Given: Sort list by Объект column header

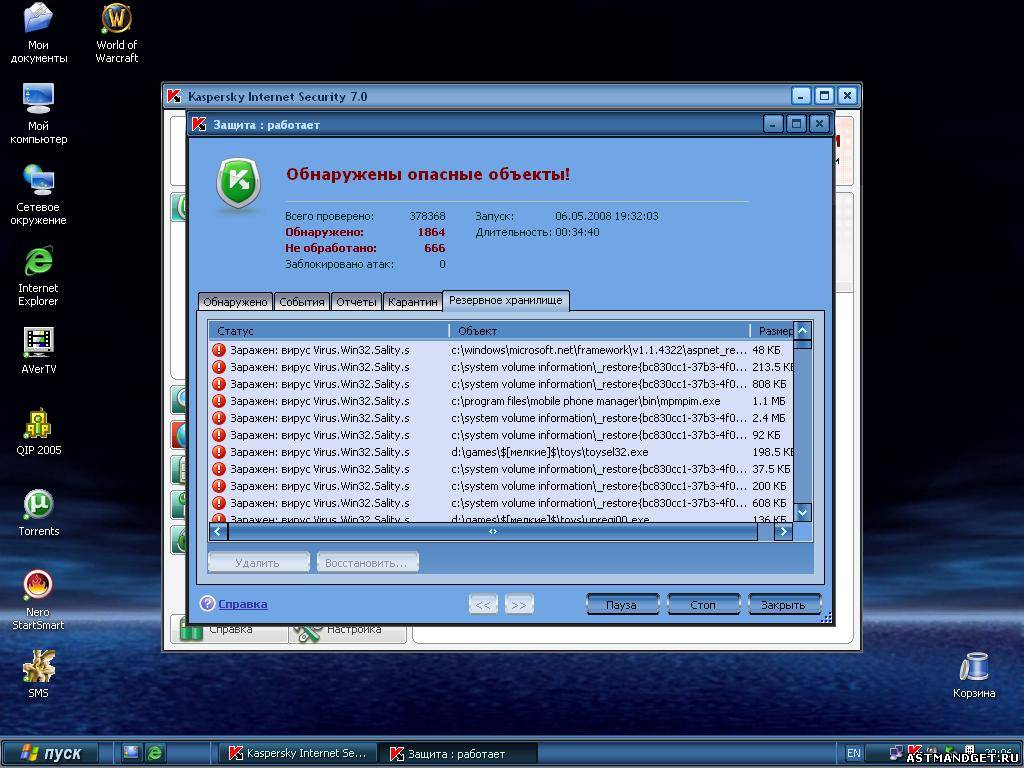Looking at the screenshot, I should (598, 331).
